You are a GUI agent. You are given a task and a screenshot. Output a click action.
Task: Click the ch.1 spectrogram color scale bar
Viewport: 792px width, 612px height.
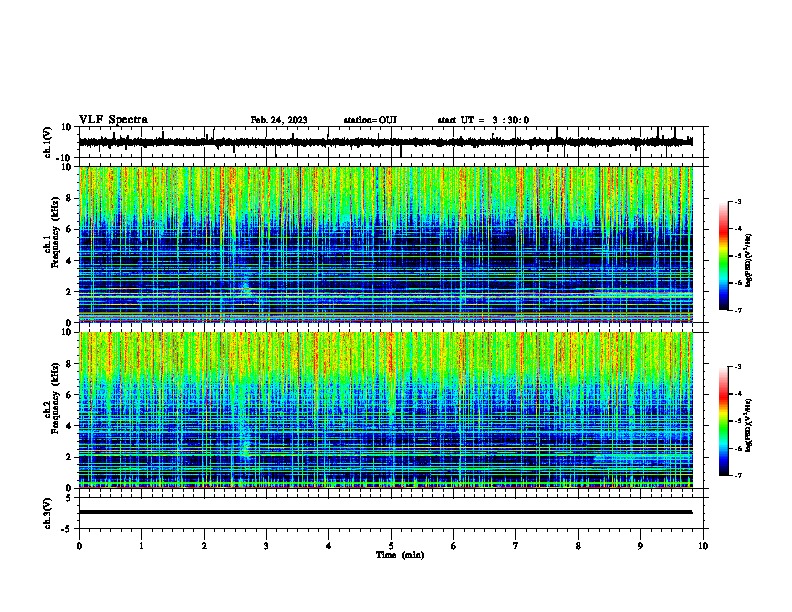pyautogui.click(x=724, y=256)
